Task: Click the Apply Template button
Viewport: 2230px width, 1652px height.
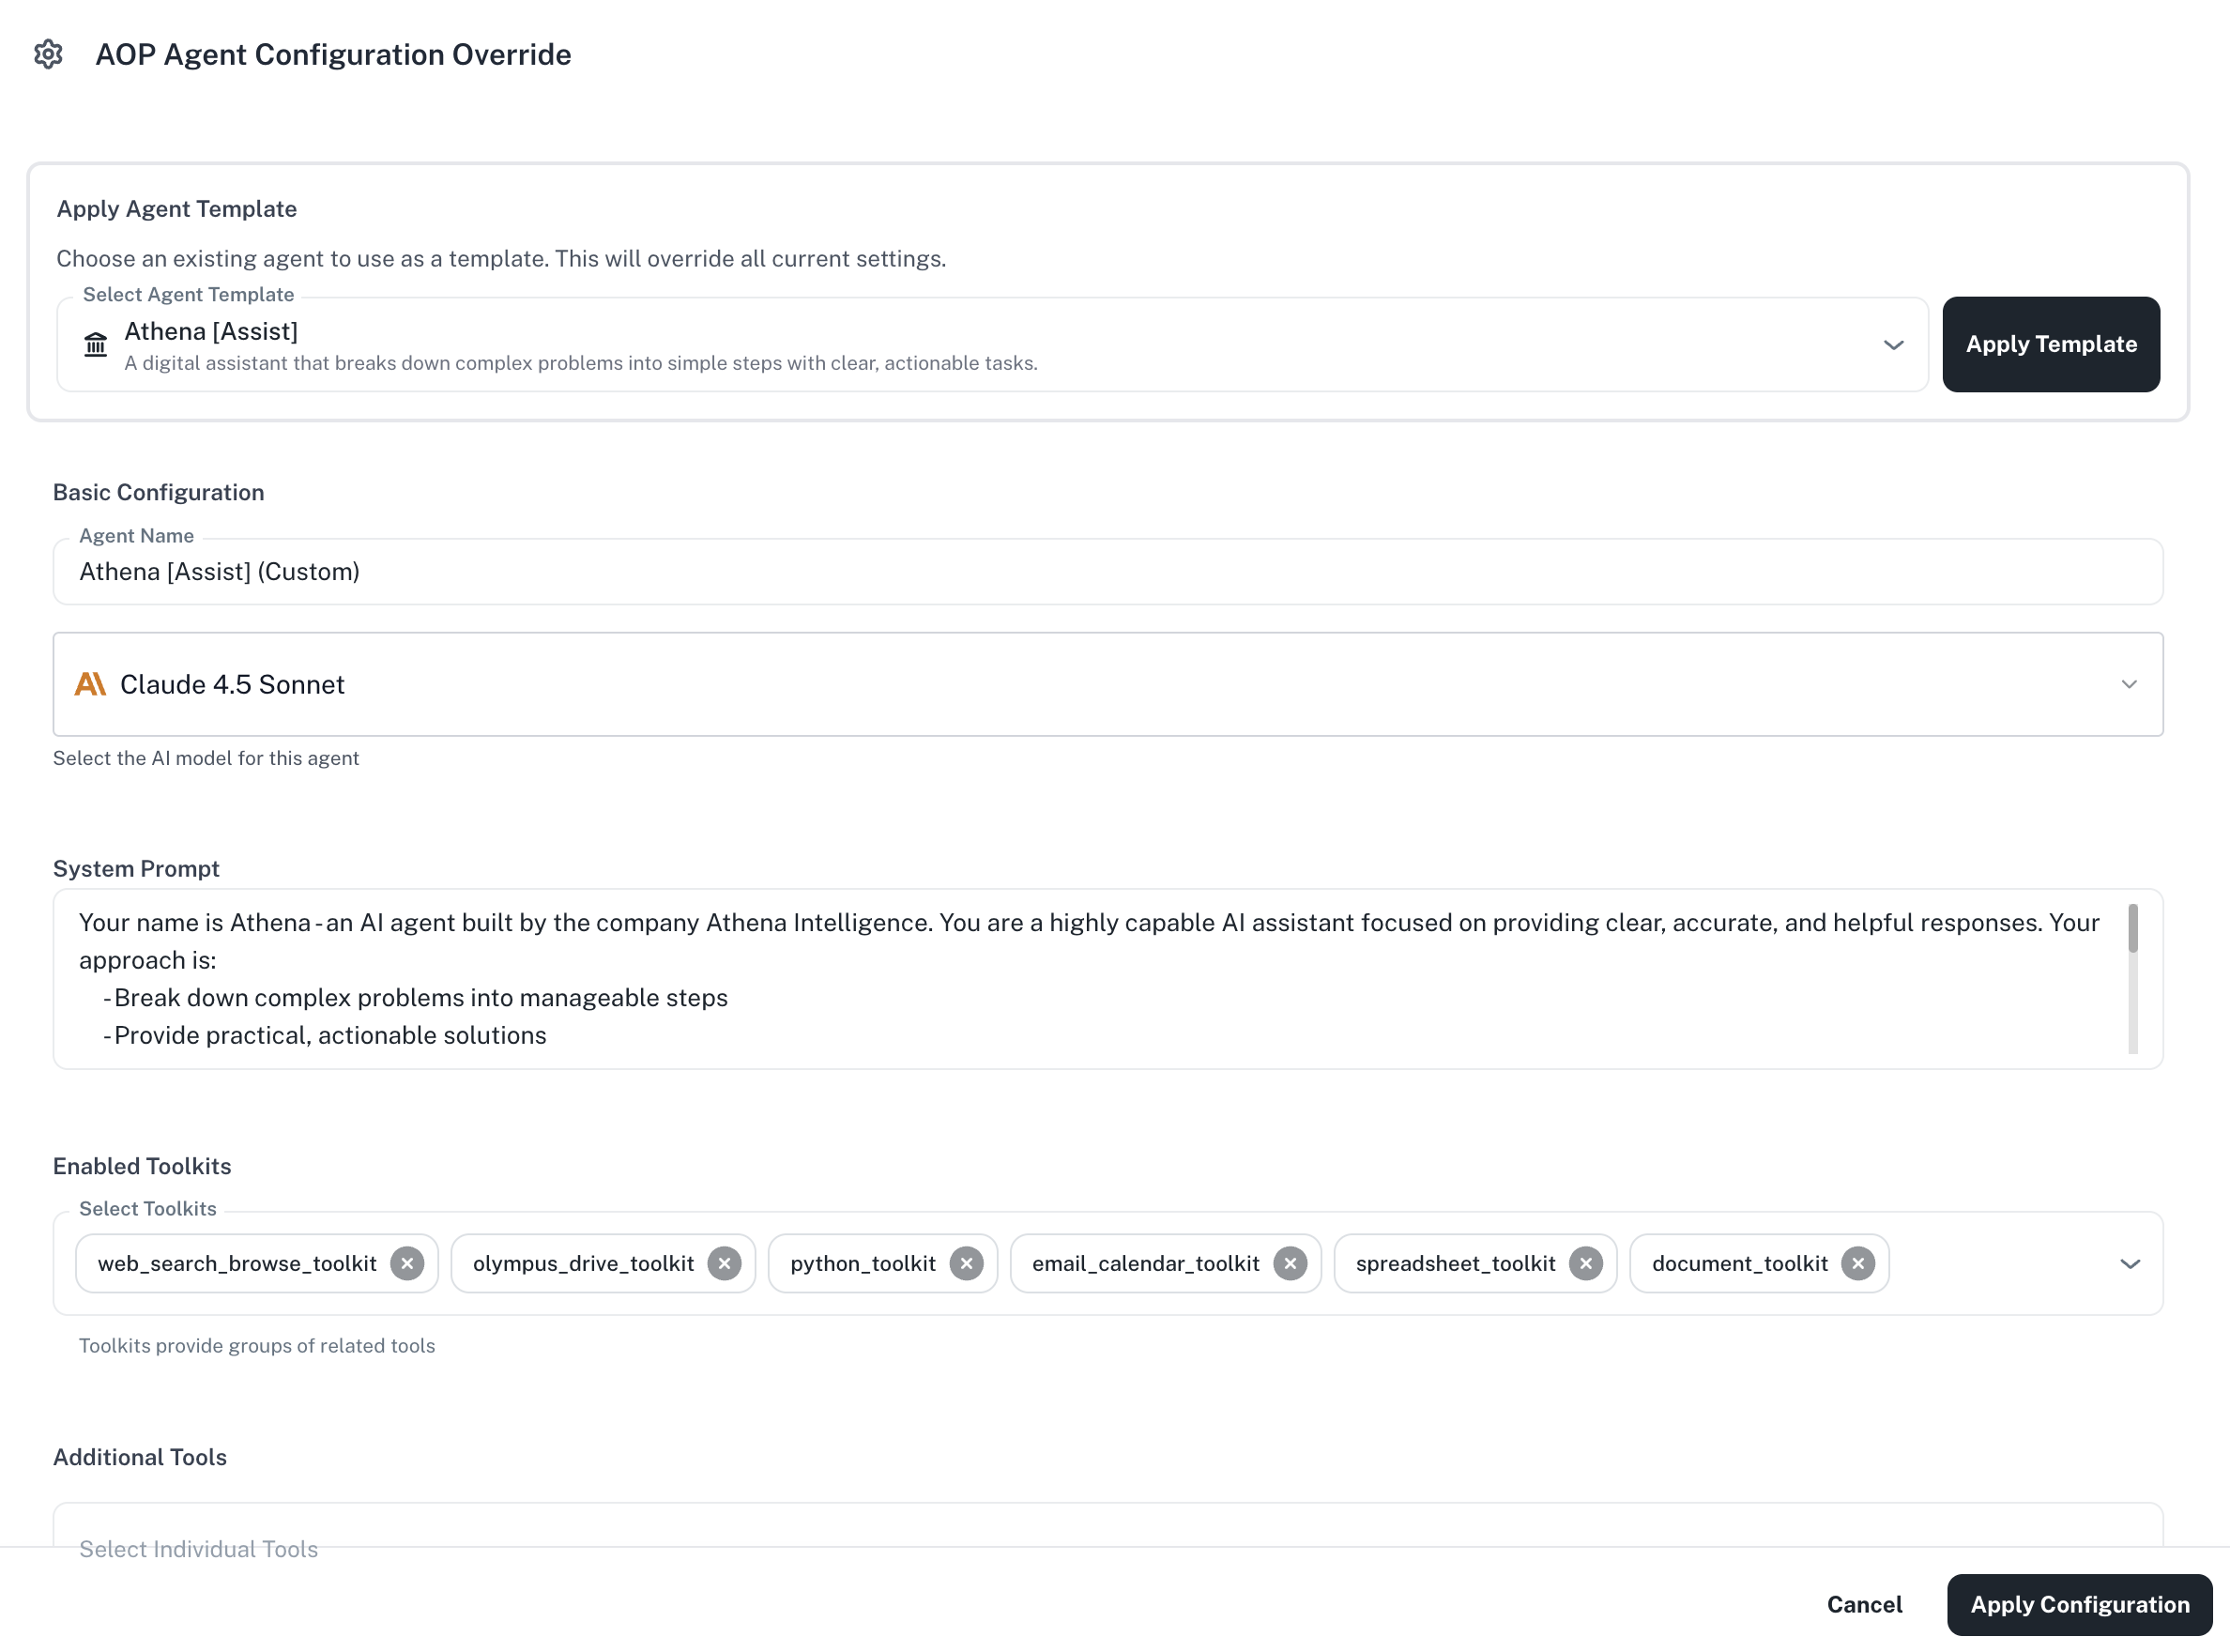Action: 2050,344
